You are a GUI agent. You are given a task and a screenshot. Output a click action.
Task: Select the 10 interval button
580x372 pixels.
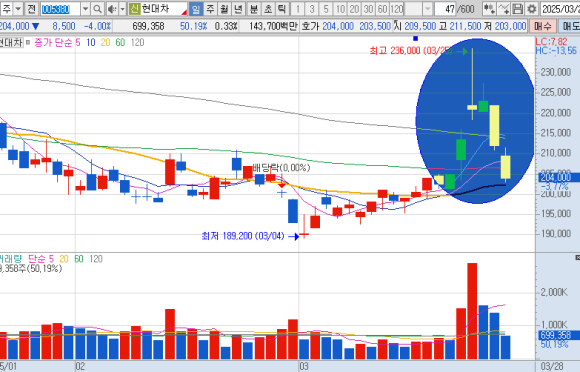click(x=340, y=9)
